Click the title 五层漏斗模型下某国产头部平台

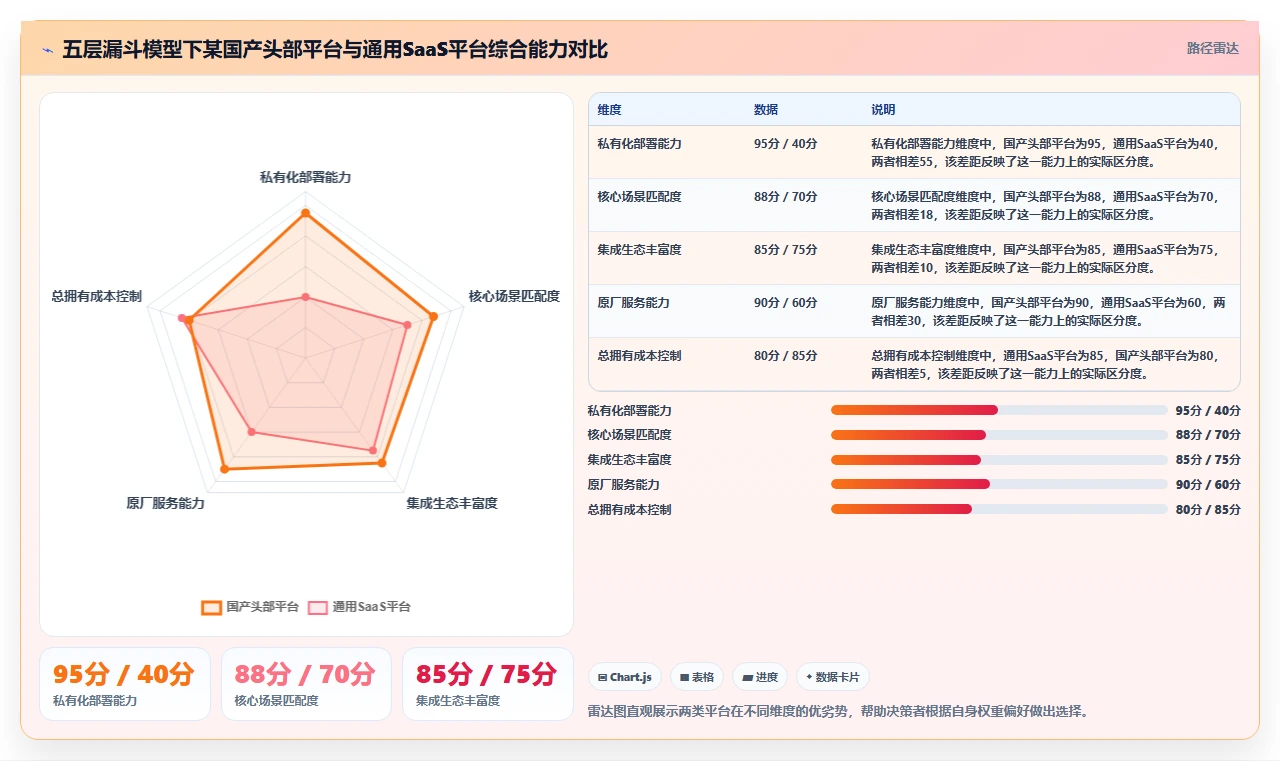point(335,50)
